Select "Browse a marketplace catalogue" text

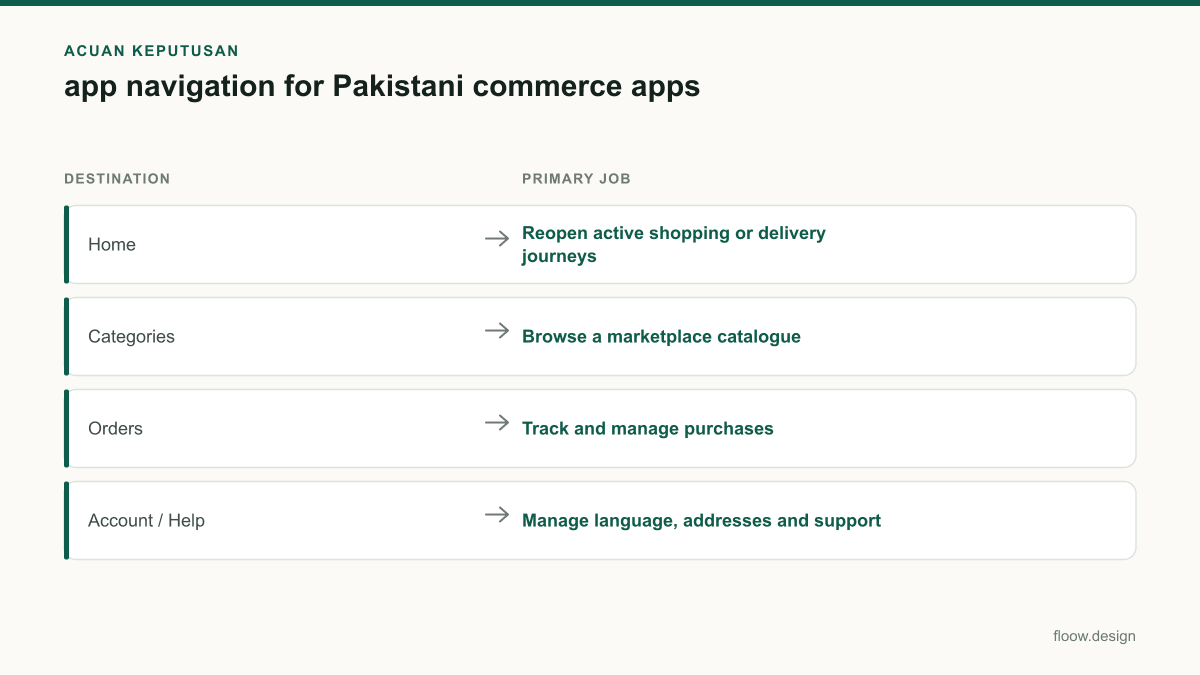click(661, 337)
